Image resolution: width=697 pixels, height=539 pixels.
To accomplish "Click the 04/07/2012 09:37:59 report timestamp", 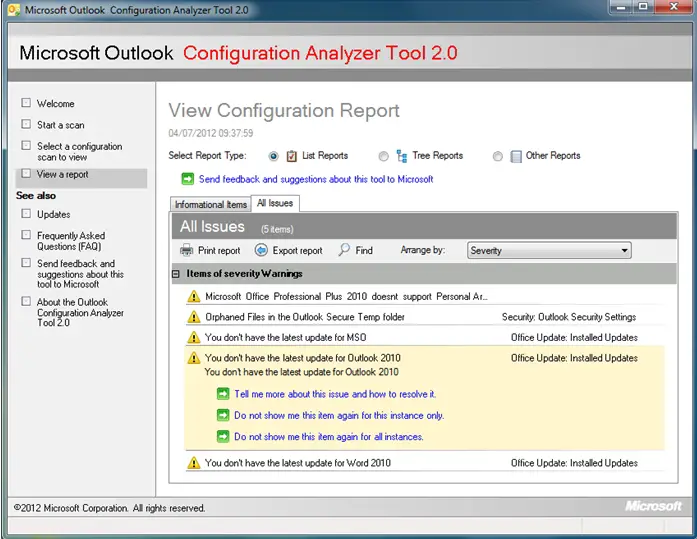I will (x=211, y=133).
